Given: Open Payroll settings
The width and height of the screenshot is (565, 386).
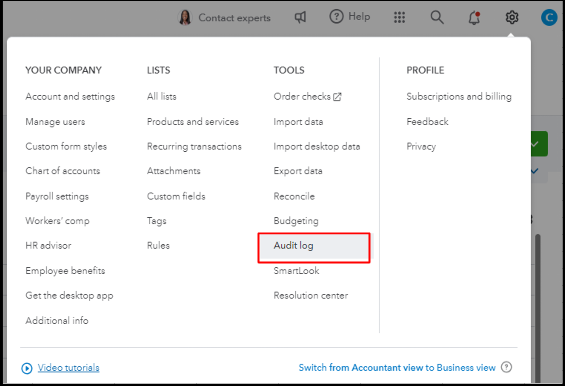Looking at the screenshot, I should tap(57, 196).
